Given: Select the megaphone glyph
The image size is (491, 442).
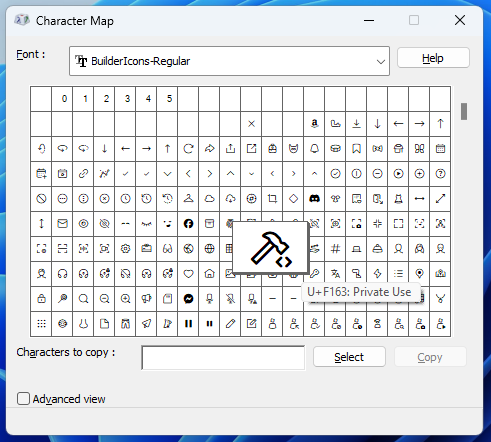Looking at the screenshot, I should tap(146, 299).
